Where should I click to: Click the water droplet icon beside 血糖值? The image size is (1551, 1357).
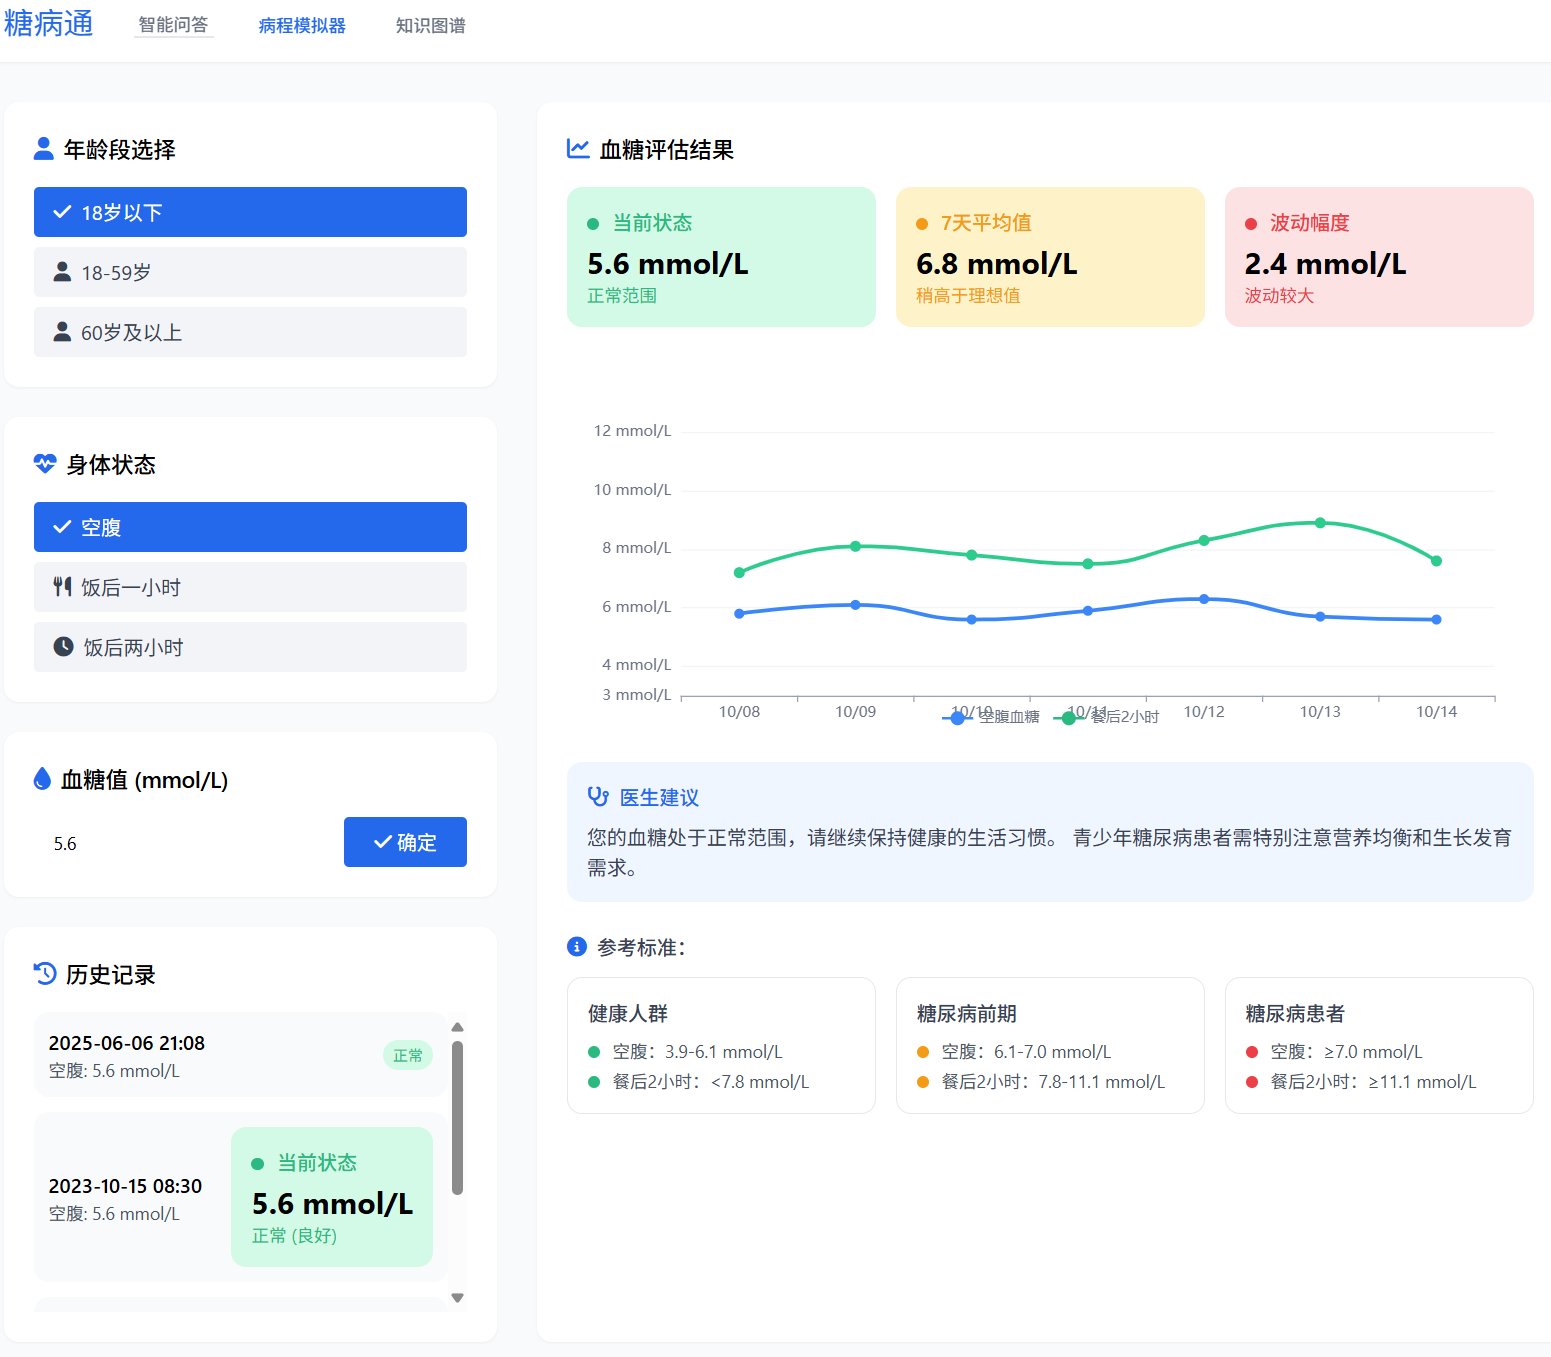[42, 778]
